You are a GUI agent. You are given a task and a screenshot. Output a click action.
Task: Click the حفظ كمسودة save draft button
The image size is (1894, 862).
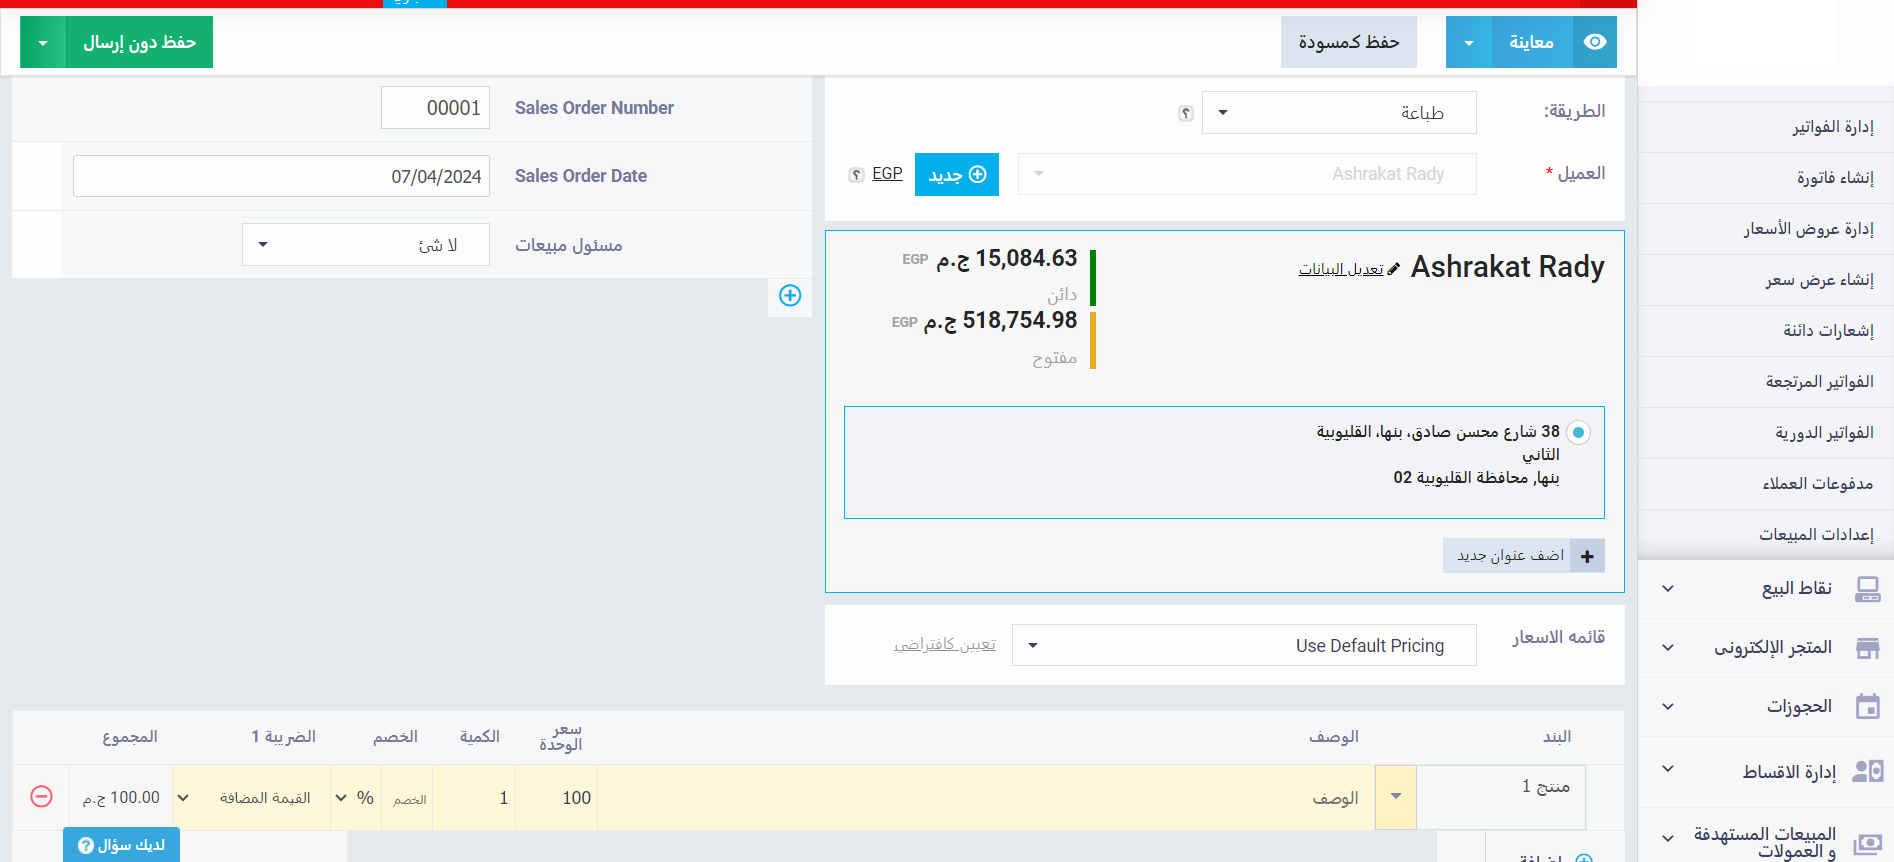1348,42
